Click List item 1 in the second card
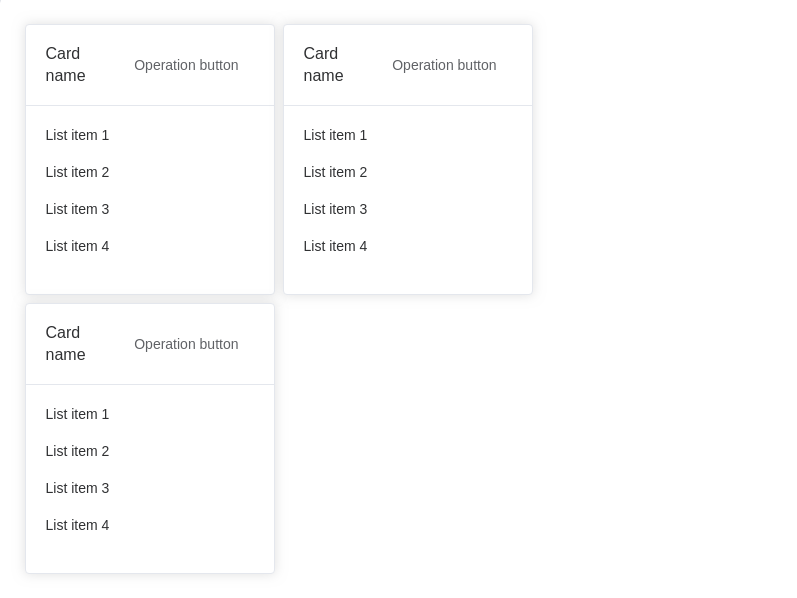Image resolution: width=797 pixels, height=598 pixels. tap(335, 135)
